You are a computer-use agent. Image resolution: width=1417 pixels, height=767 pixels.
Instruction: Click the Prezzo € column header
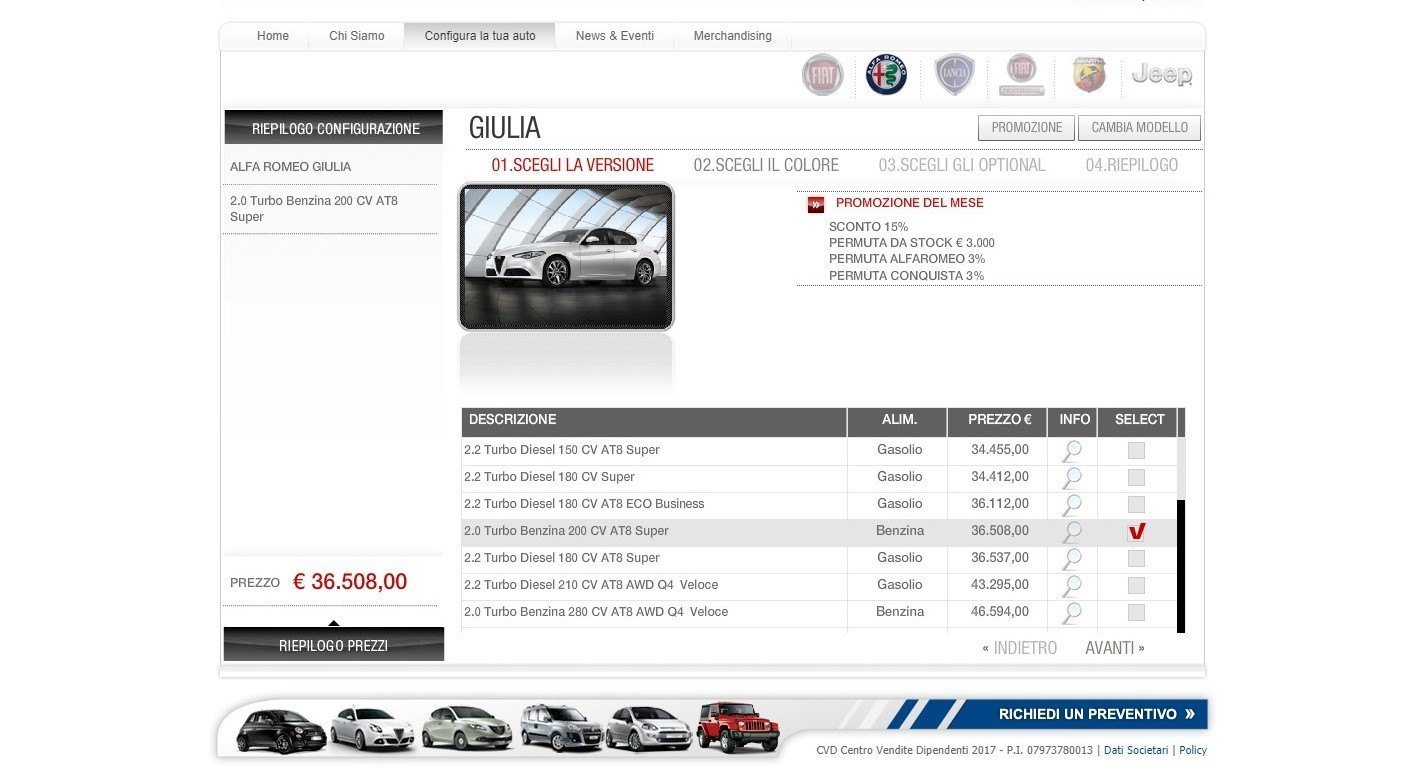tap(998, 421)
